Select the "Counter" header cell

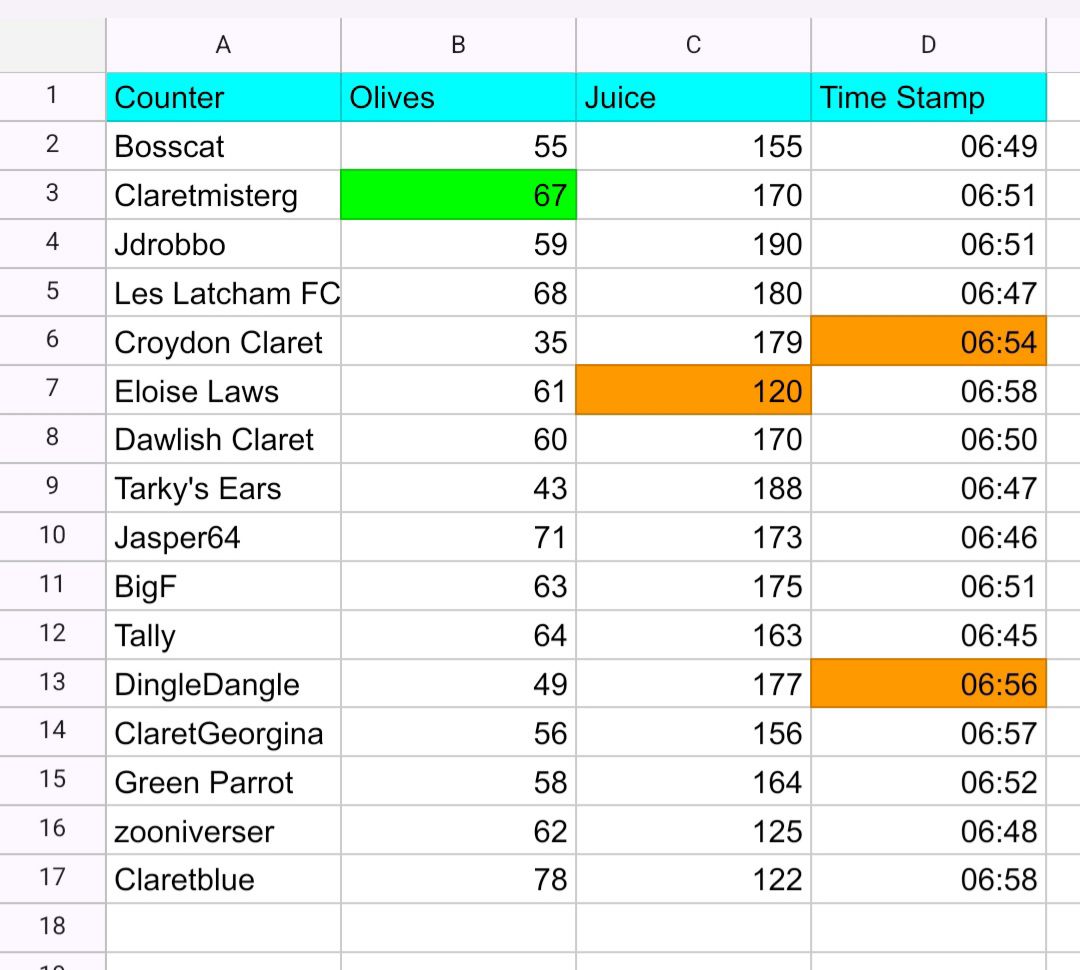(223, 97)
